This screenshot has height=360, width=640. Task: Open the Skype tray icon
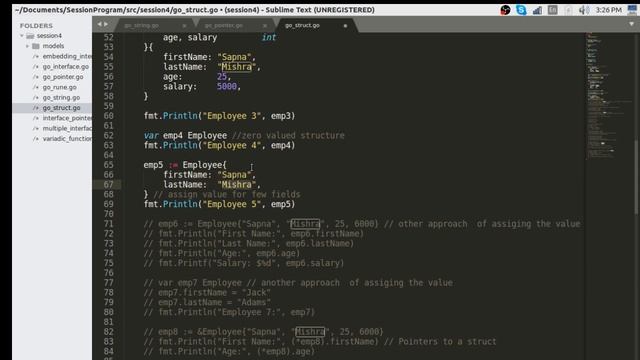(521, 10)
